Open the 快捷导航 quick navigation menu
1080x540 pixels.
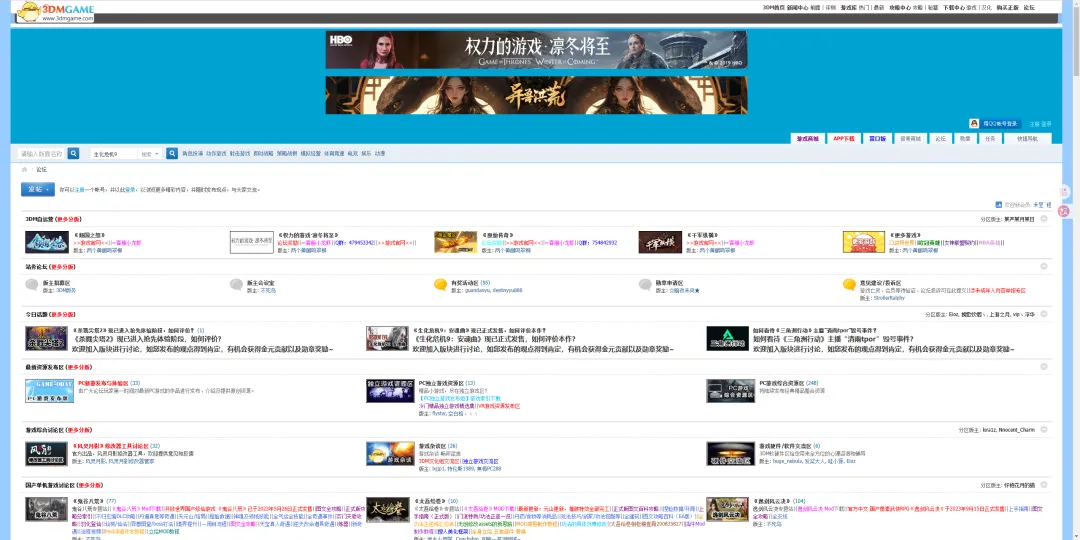tap(1027, 138)
